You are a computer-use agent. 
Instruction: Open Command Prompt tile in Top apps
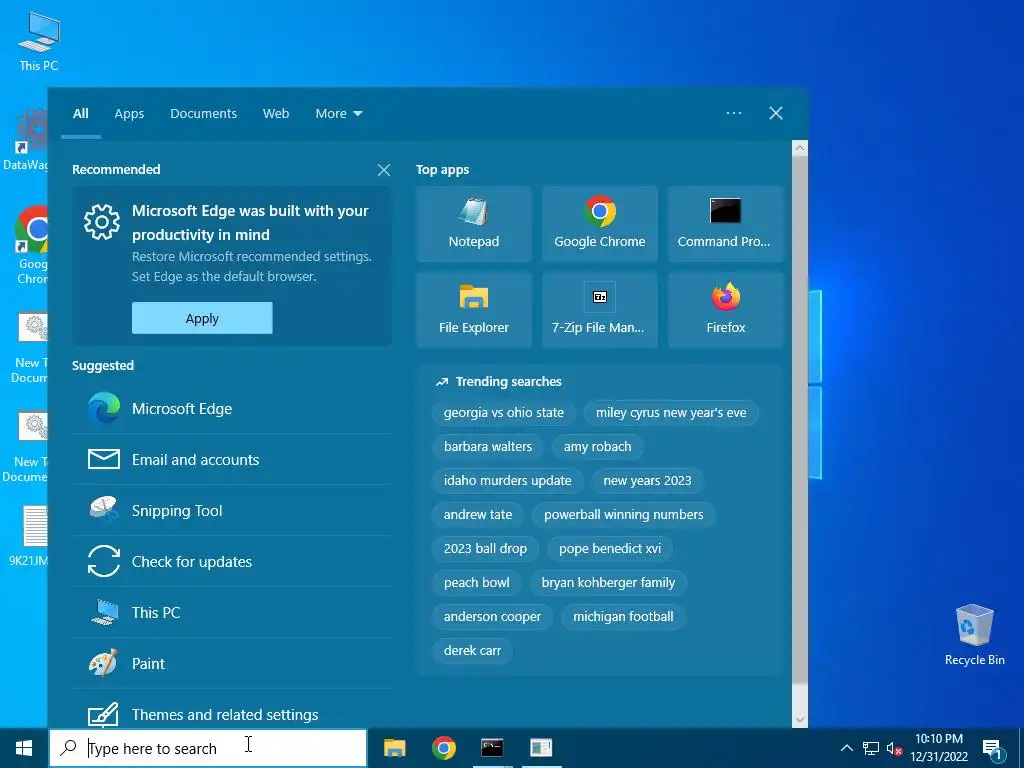[726, 224]
